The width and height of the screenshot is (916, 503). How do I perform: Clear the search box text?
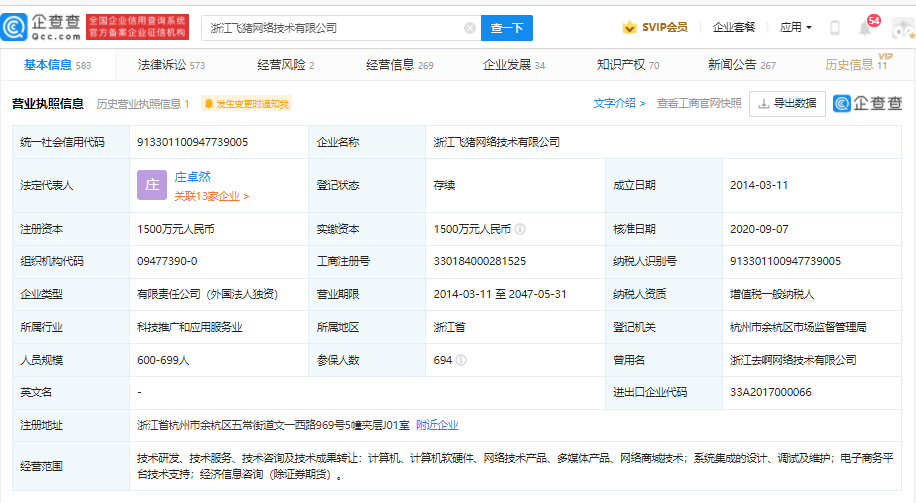pyautogui.click(x=470, y=28)
